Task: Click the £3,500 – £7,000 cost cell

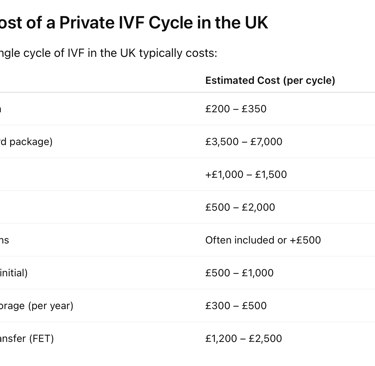Action: [x=244, y=142]
